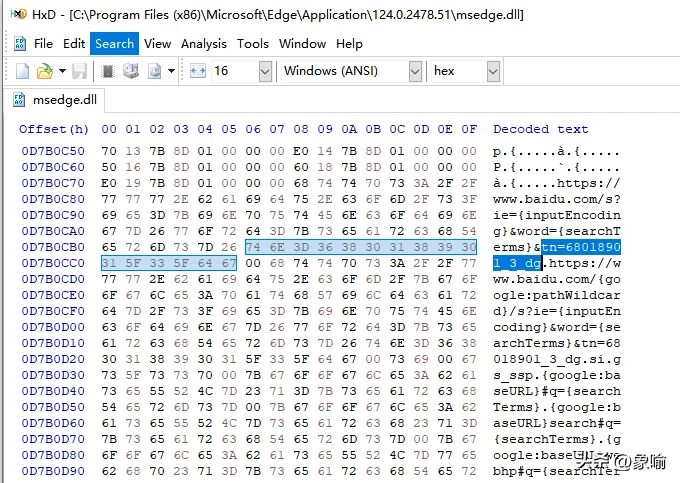Click column header 0F
This screenshot has width=680, height=483.
coord(469,129)
